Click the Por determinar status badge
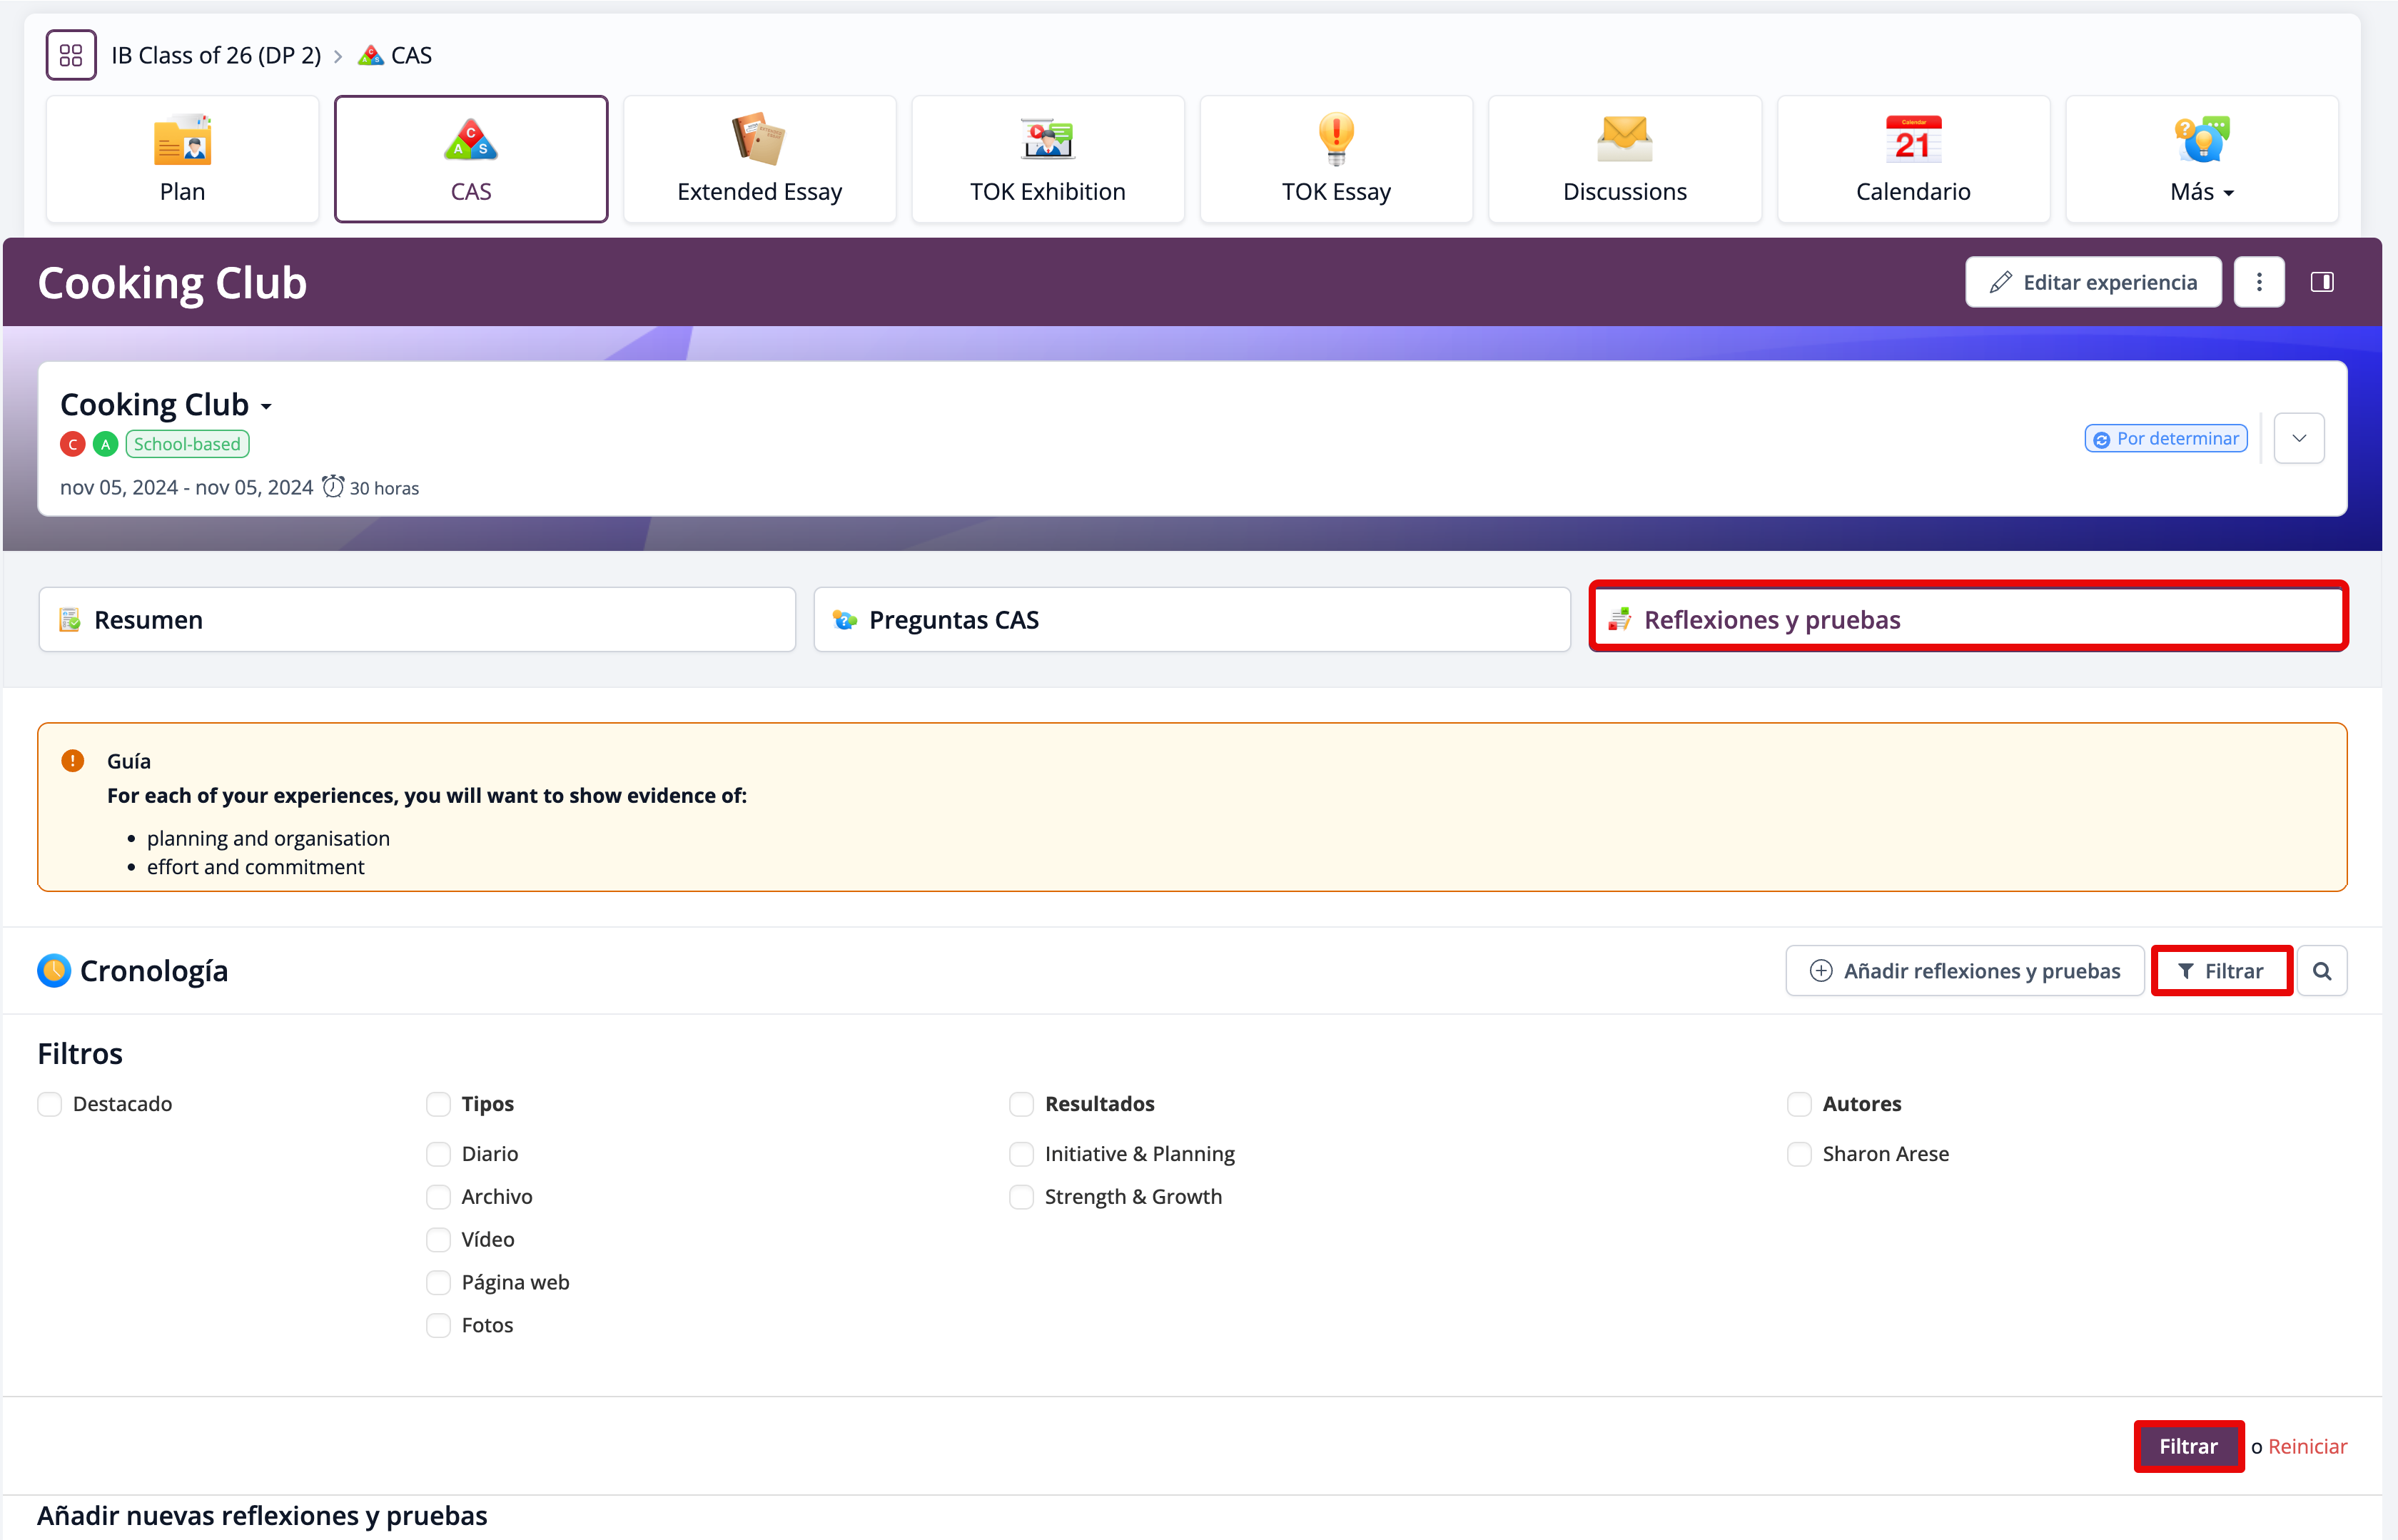The width and height of the screenshot is (2398, 1540). 2166,438
